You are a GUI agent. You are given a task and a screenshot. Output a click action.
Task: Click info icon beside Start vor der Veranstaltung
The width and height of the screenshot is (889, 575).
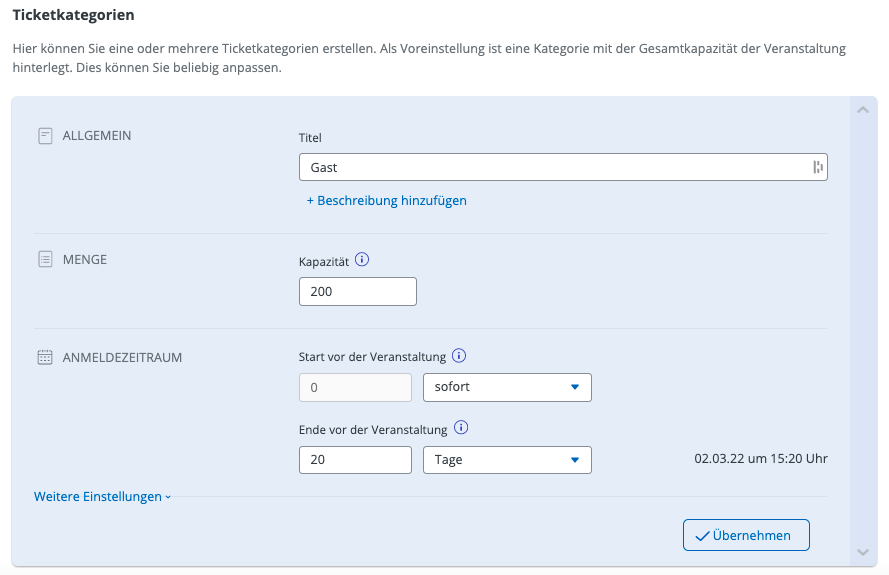[459, 356]
